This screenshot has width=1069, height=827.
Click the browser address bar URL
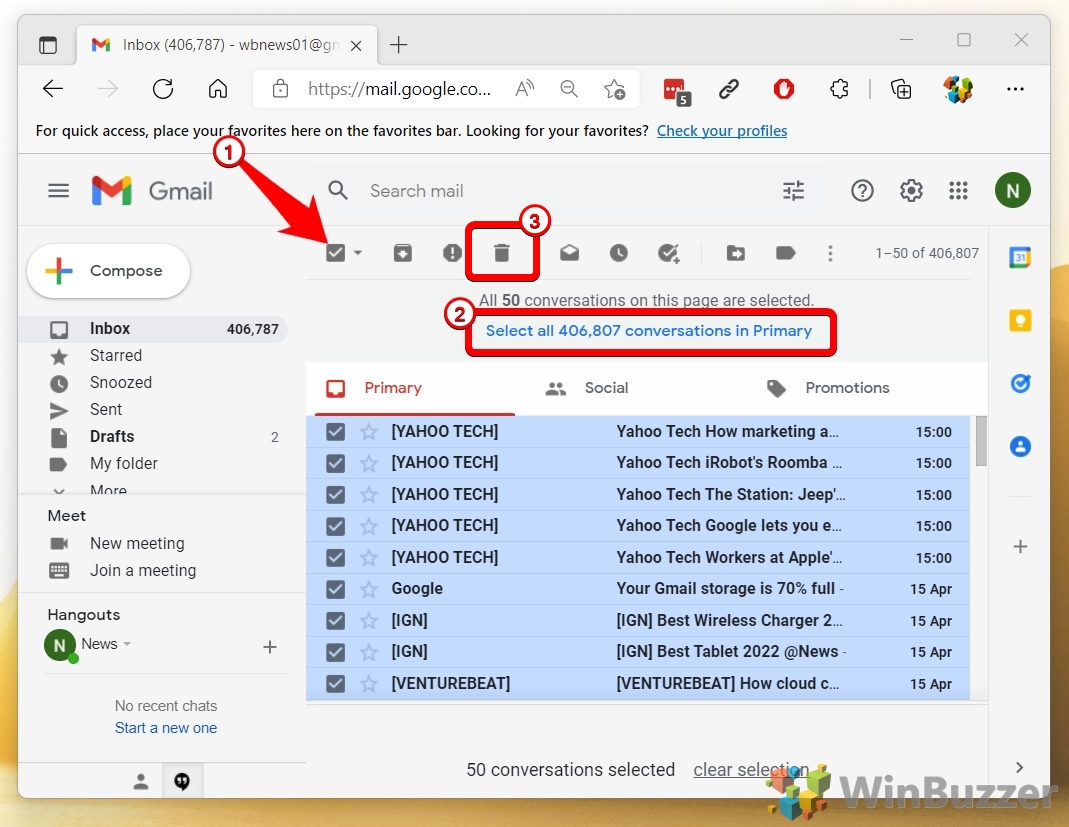pyautogui.click(x=399, y=89)
